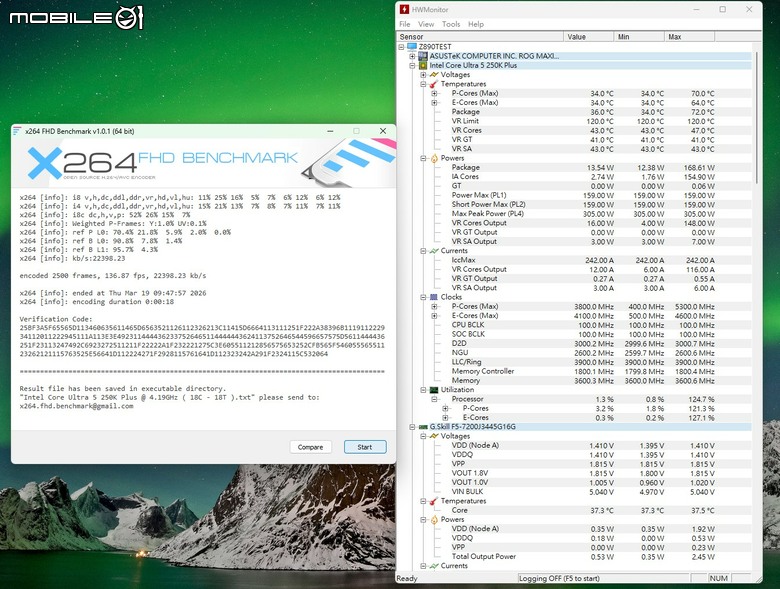Collapse the G.Skill F5-7200J3445G16G node
The image size is (780, 589).
pos(412,427)
